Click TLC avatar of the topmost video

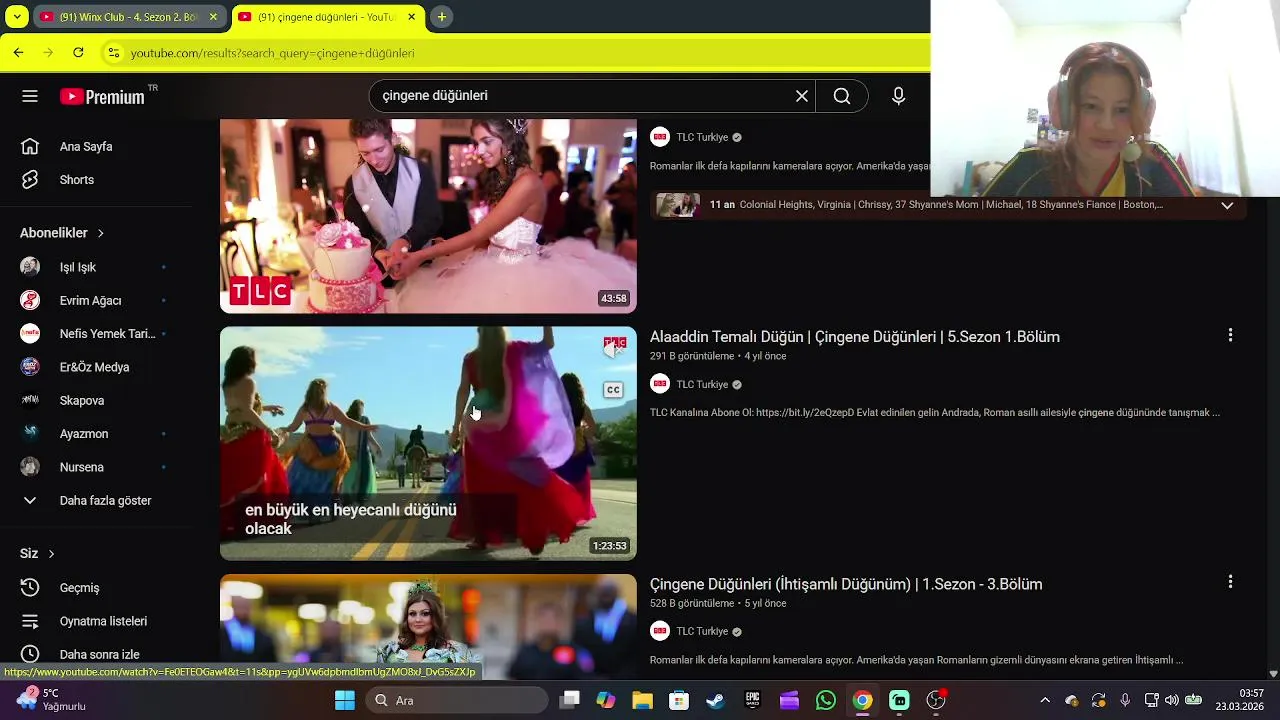click(660, 137)
